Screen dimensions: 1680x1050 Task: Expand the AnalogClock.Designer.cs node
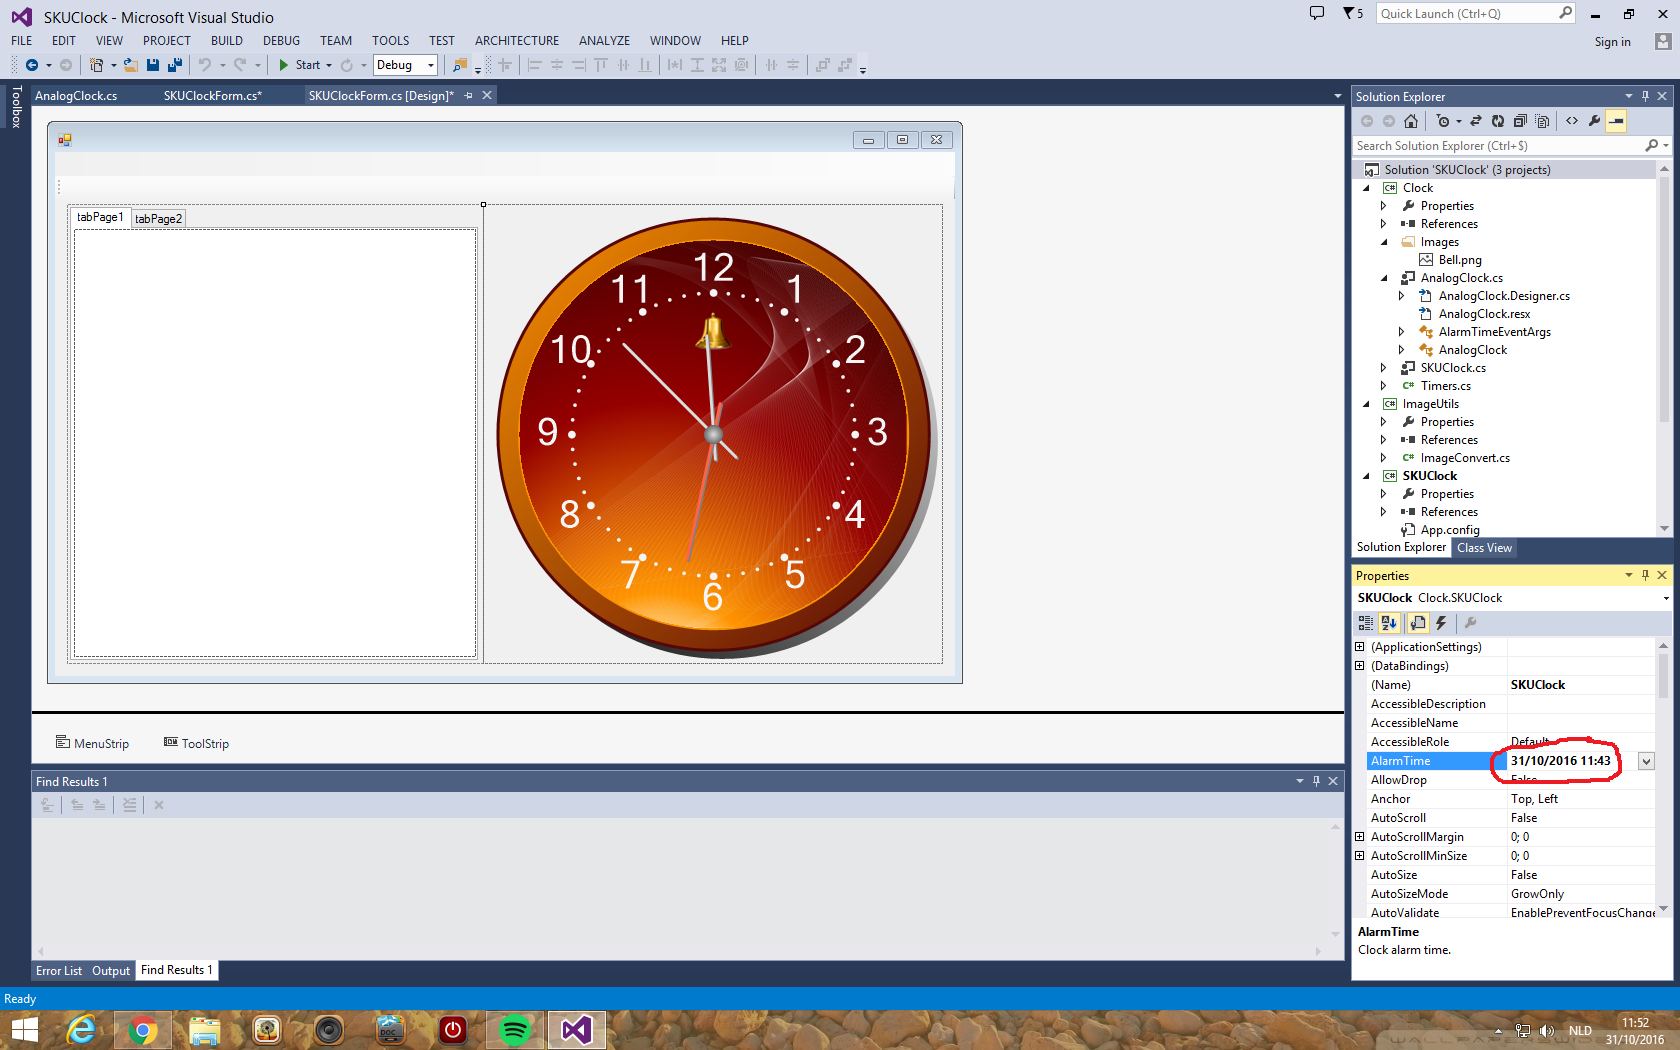[1402, 296]
